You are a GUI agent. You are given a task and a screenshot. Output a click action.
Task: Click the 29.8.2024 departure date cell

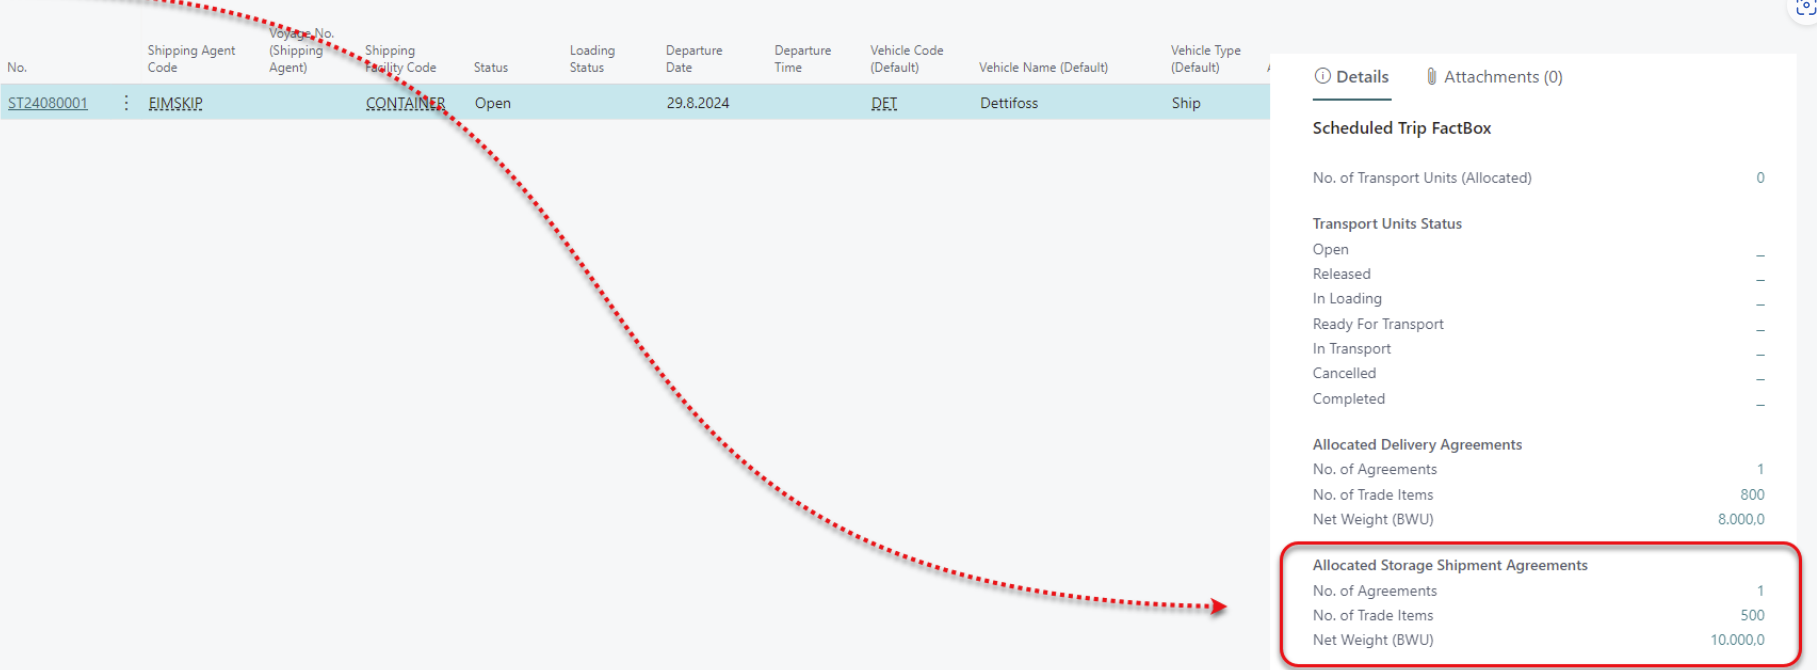pos(698,103)
